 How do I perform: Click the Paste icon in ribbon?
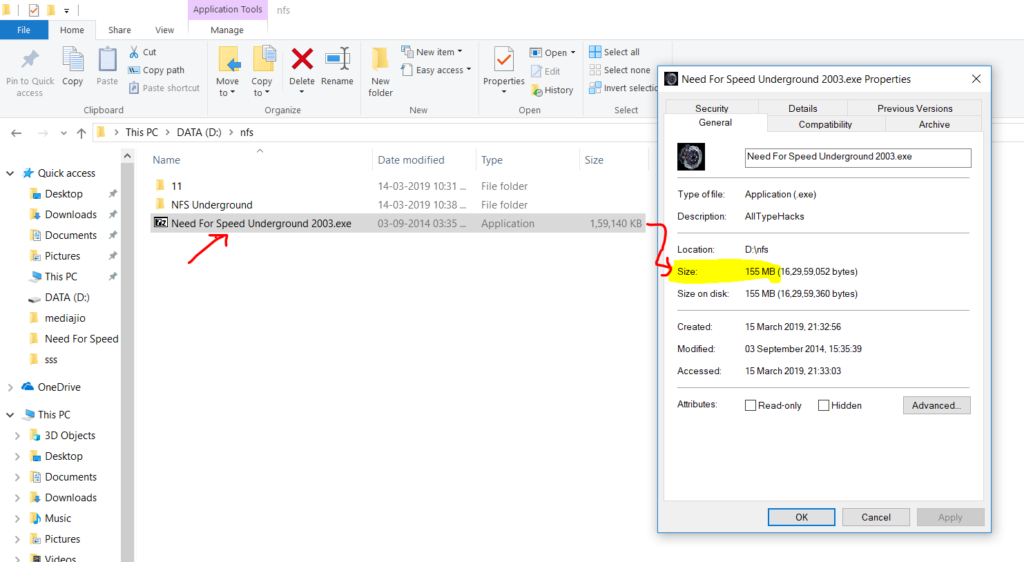(107, 62)
